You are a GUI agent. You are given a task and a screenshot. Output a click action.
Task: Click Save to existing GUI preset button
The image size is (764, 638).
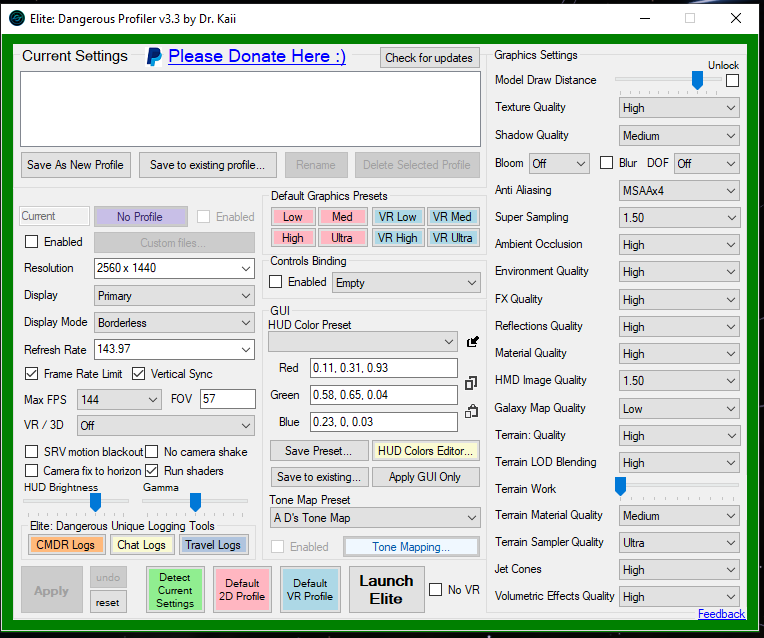[x=319, y=477]
